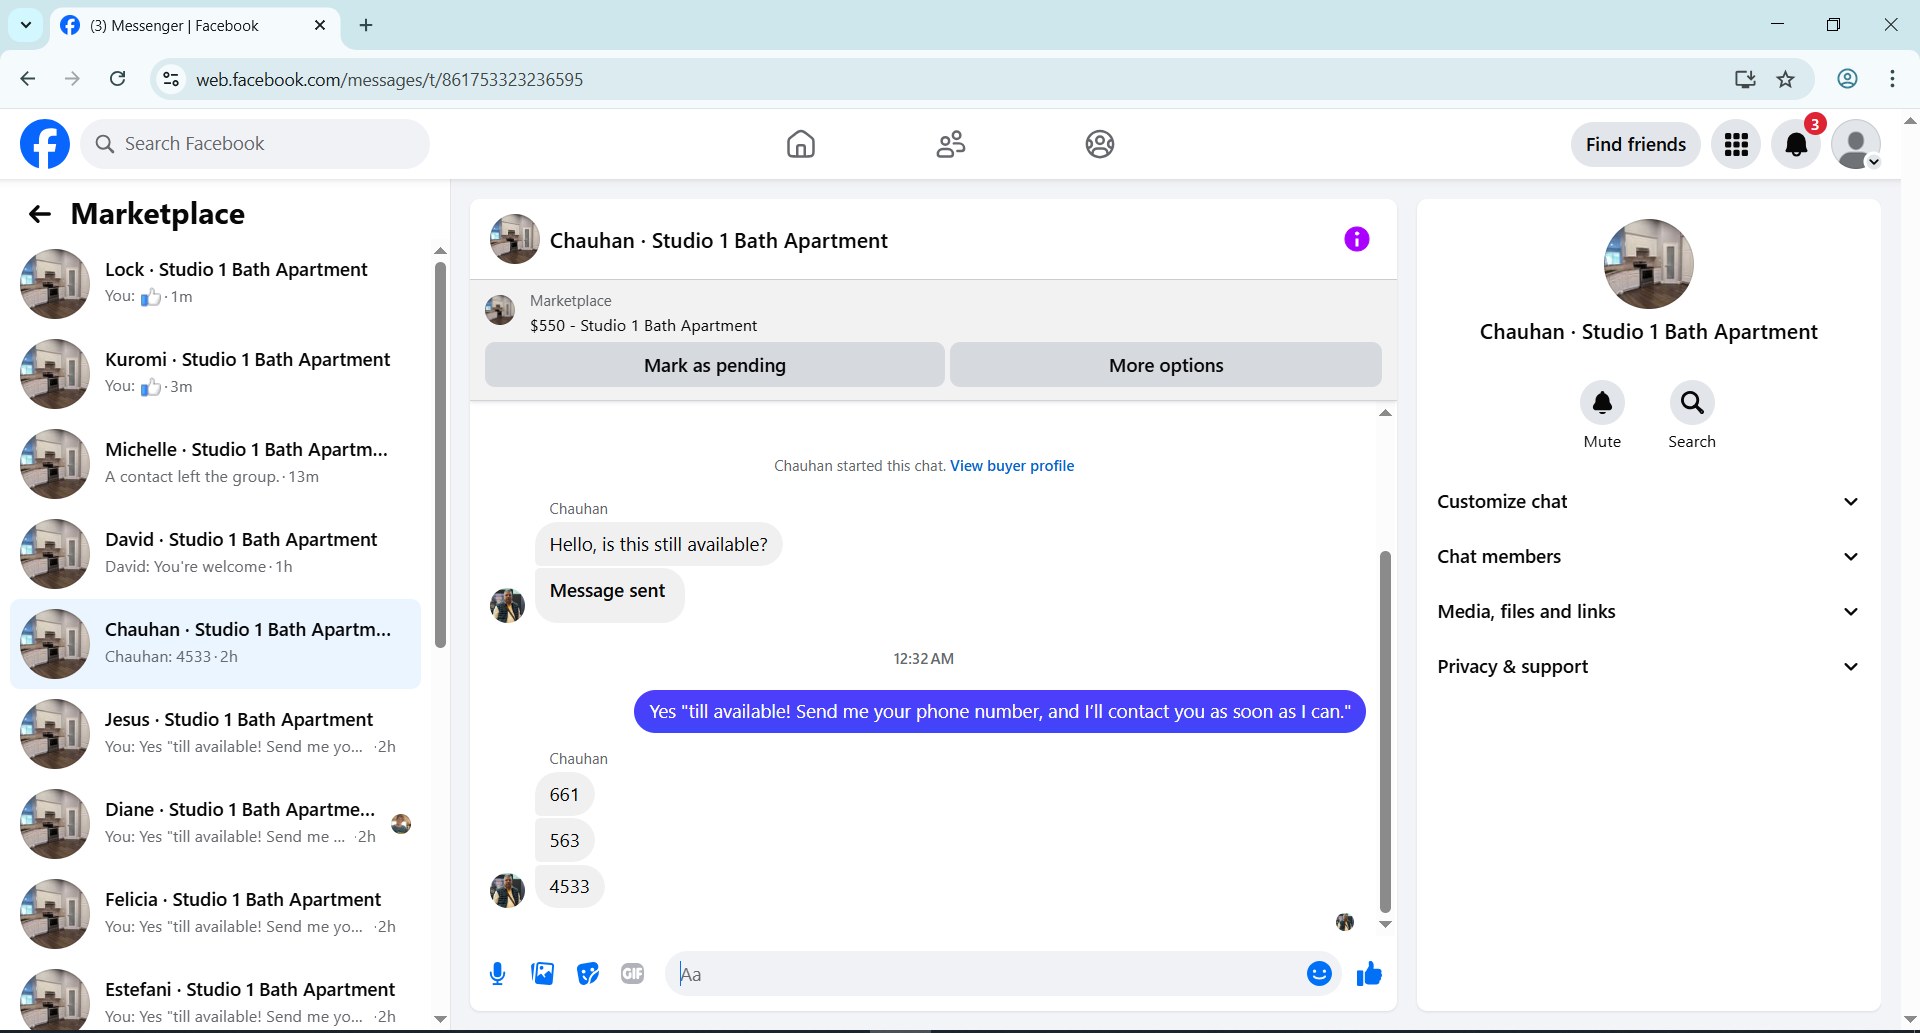Attach a photo with image icon

543,974
